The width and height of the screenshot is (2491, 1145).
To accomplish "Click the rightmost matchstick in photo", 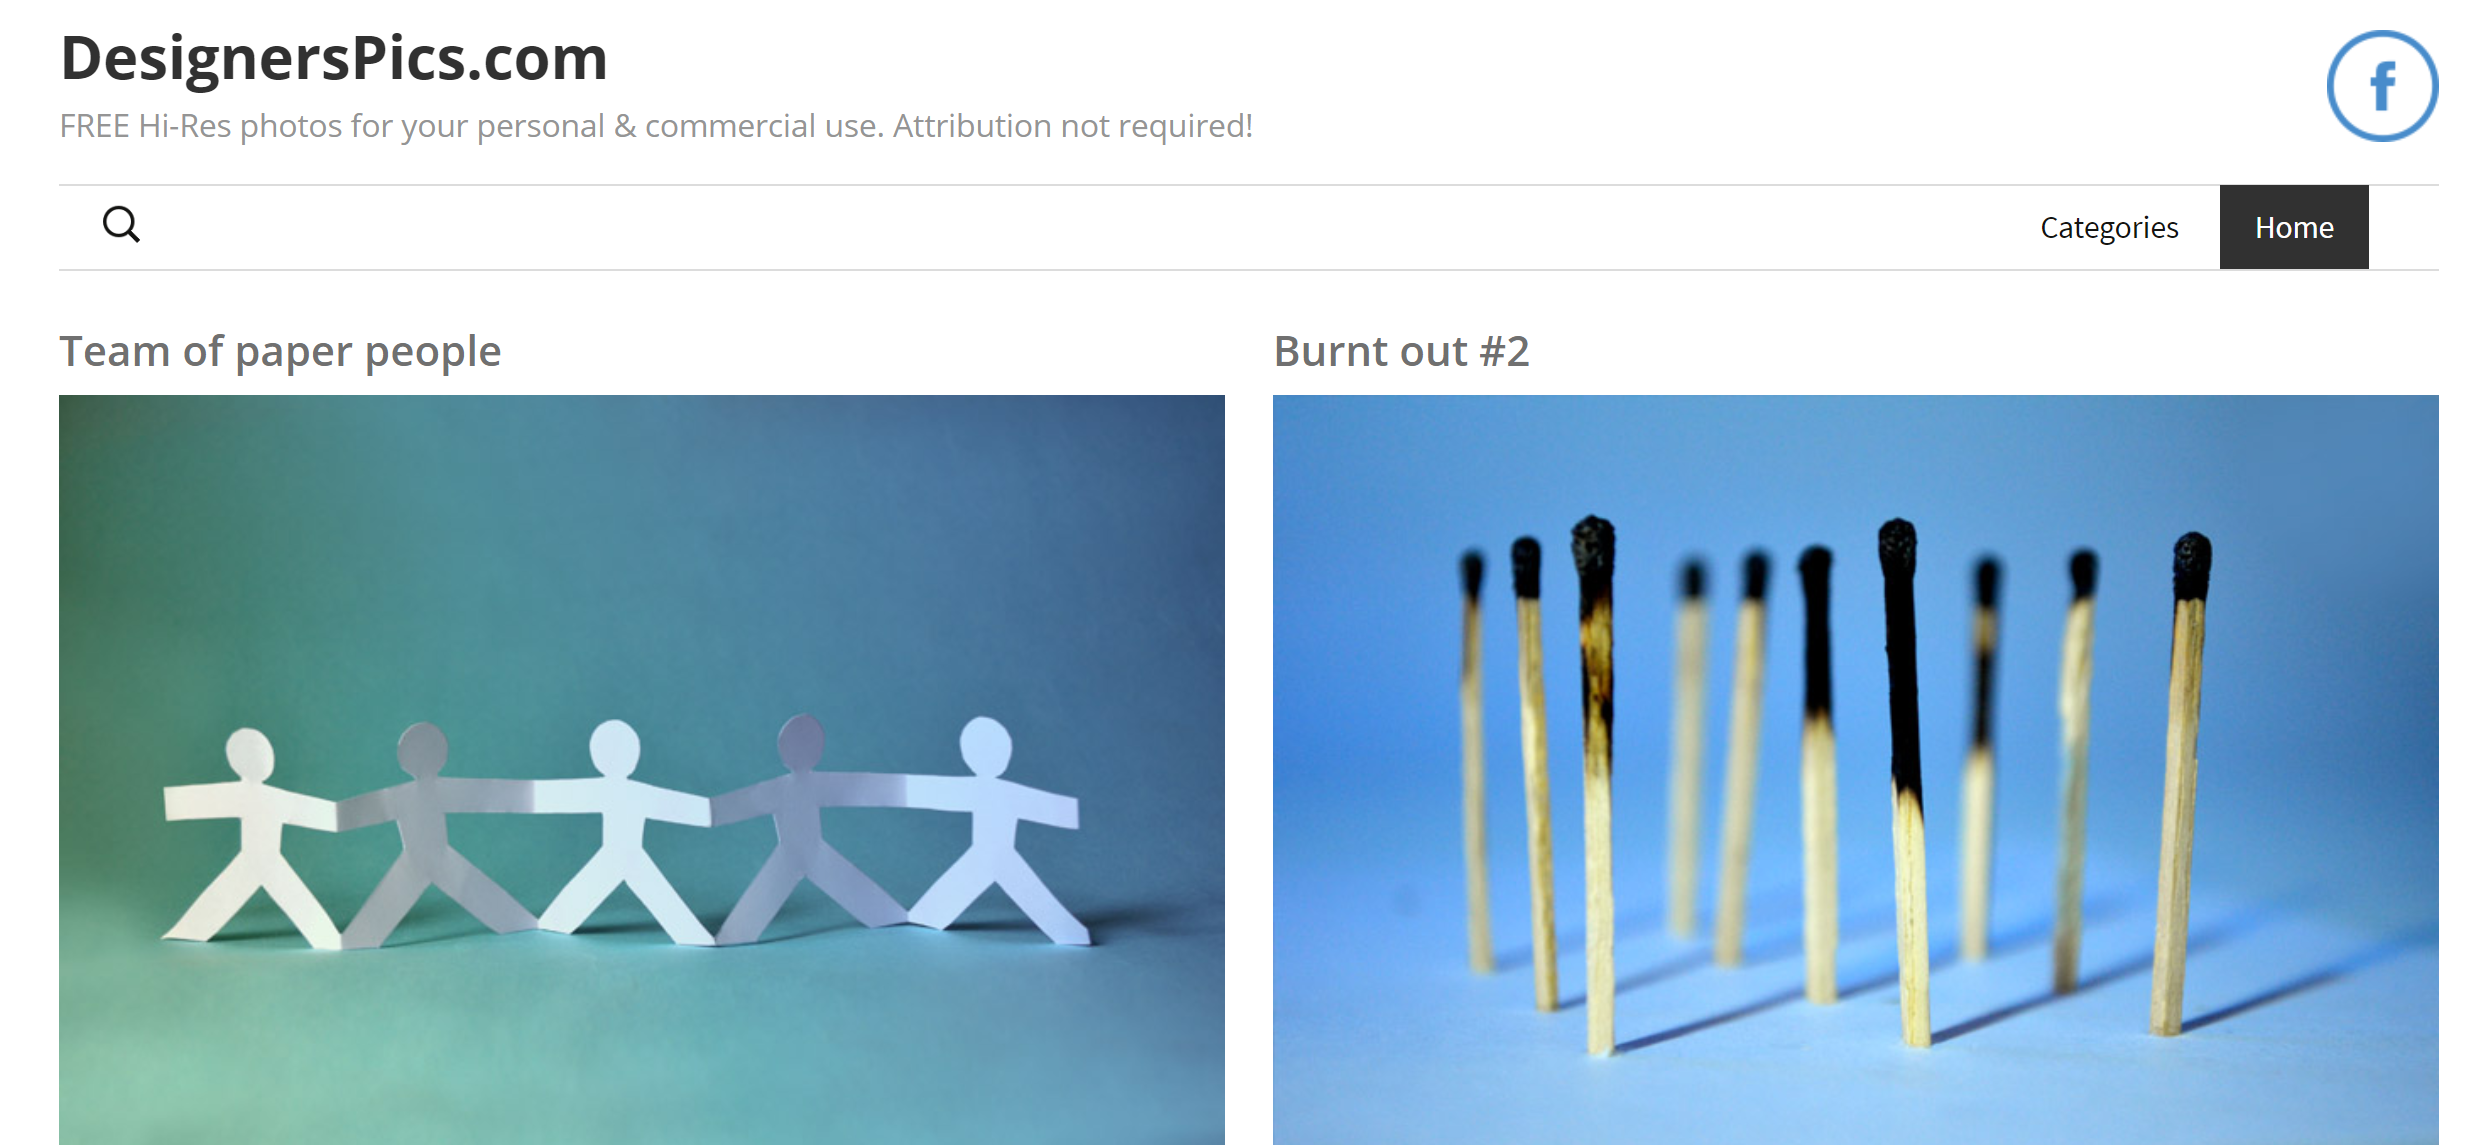I will point(2180,784).
